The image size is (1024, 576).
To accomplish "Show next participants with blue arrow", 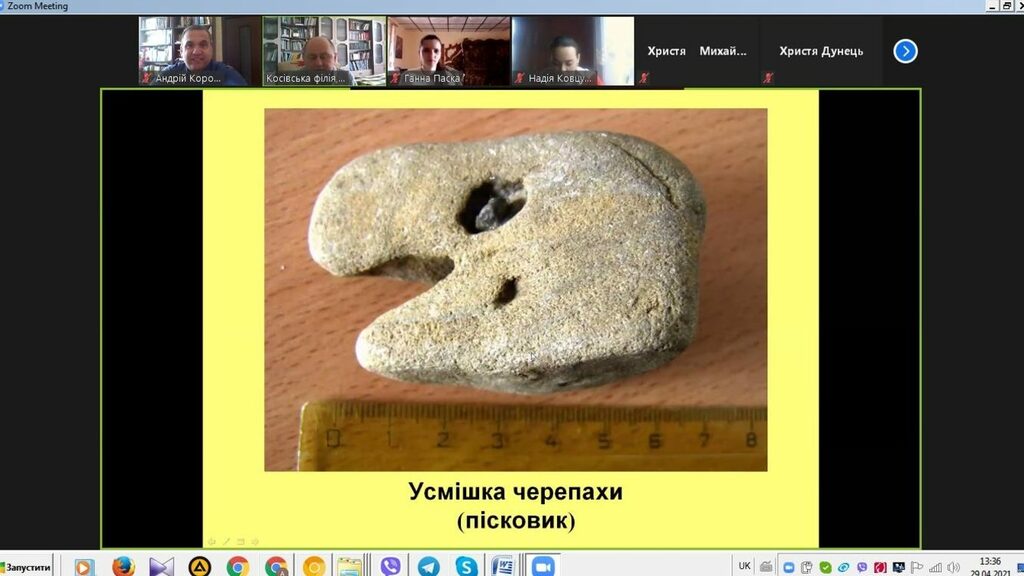I will coord(905,51).
